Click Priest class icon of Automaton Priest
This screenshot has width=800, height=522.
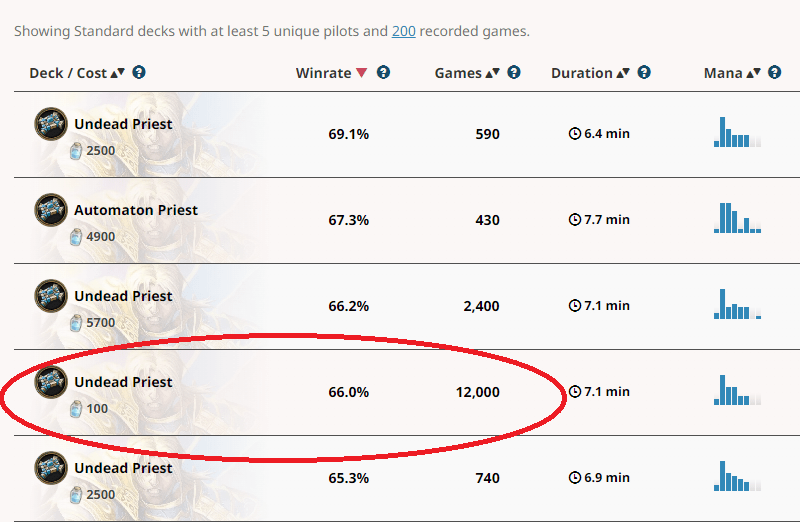point(50,210)
